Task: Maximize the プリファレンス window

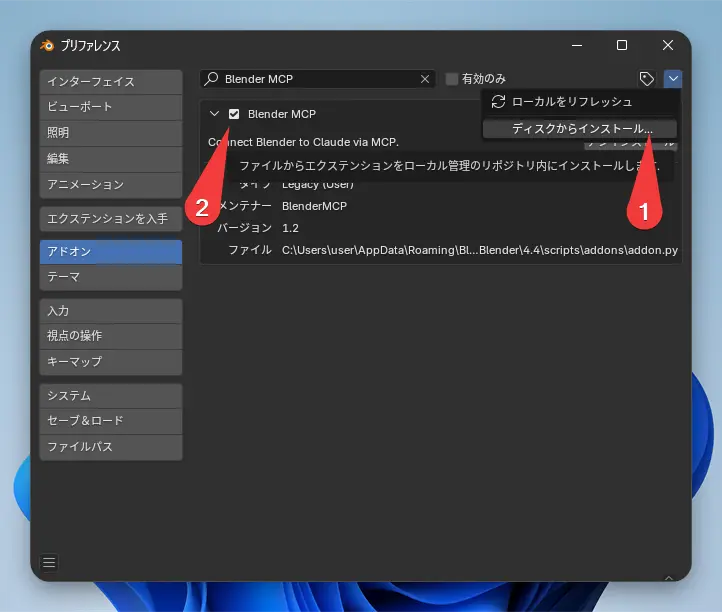Action: (x=622, y=45)
